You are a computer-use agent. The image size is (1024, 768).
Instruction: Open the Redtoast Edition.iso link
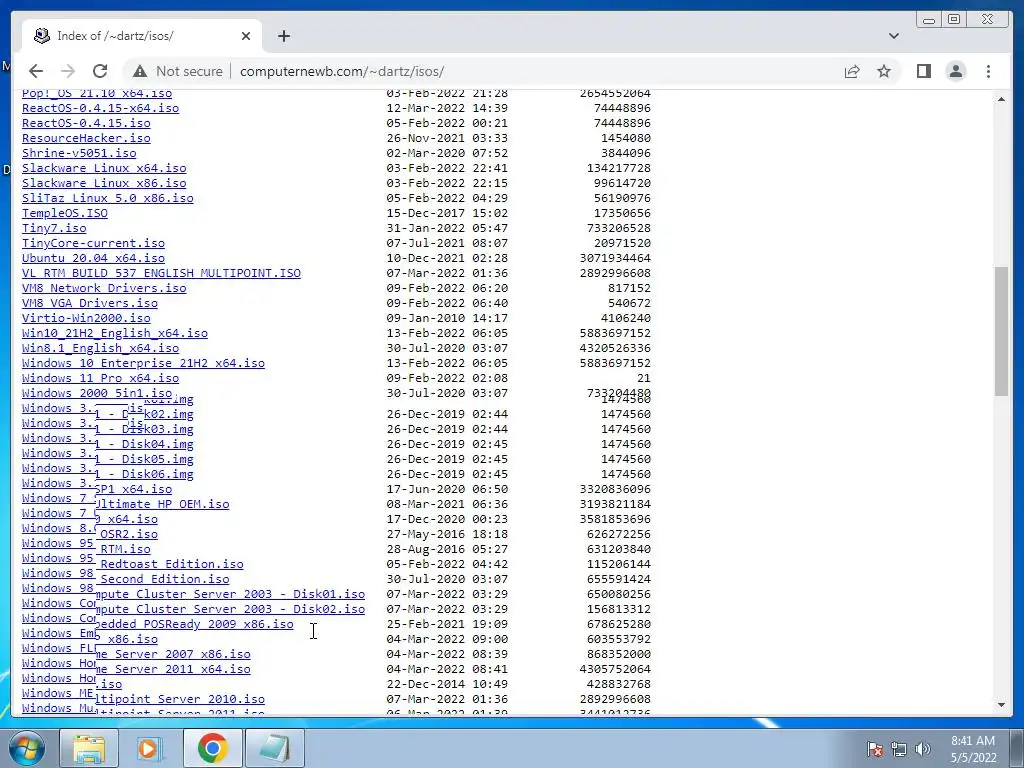point(170,565)
